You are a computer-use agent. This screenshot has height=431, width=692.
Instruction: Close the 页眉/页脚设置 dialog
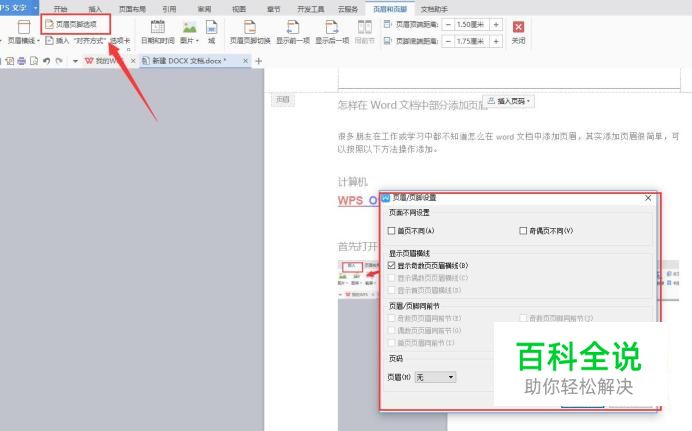coord(648,198)
